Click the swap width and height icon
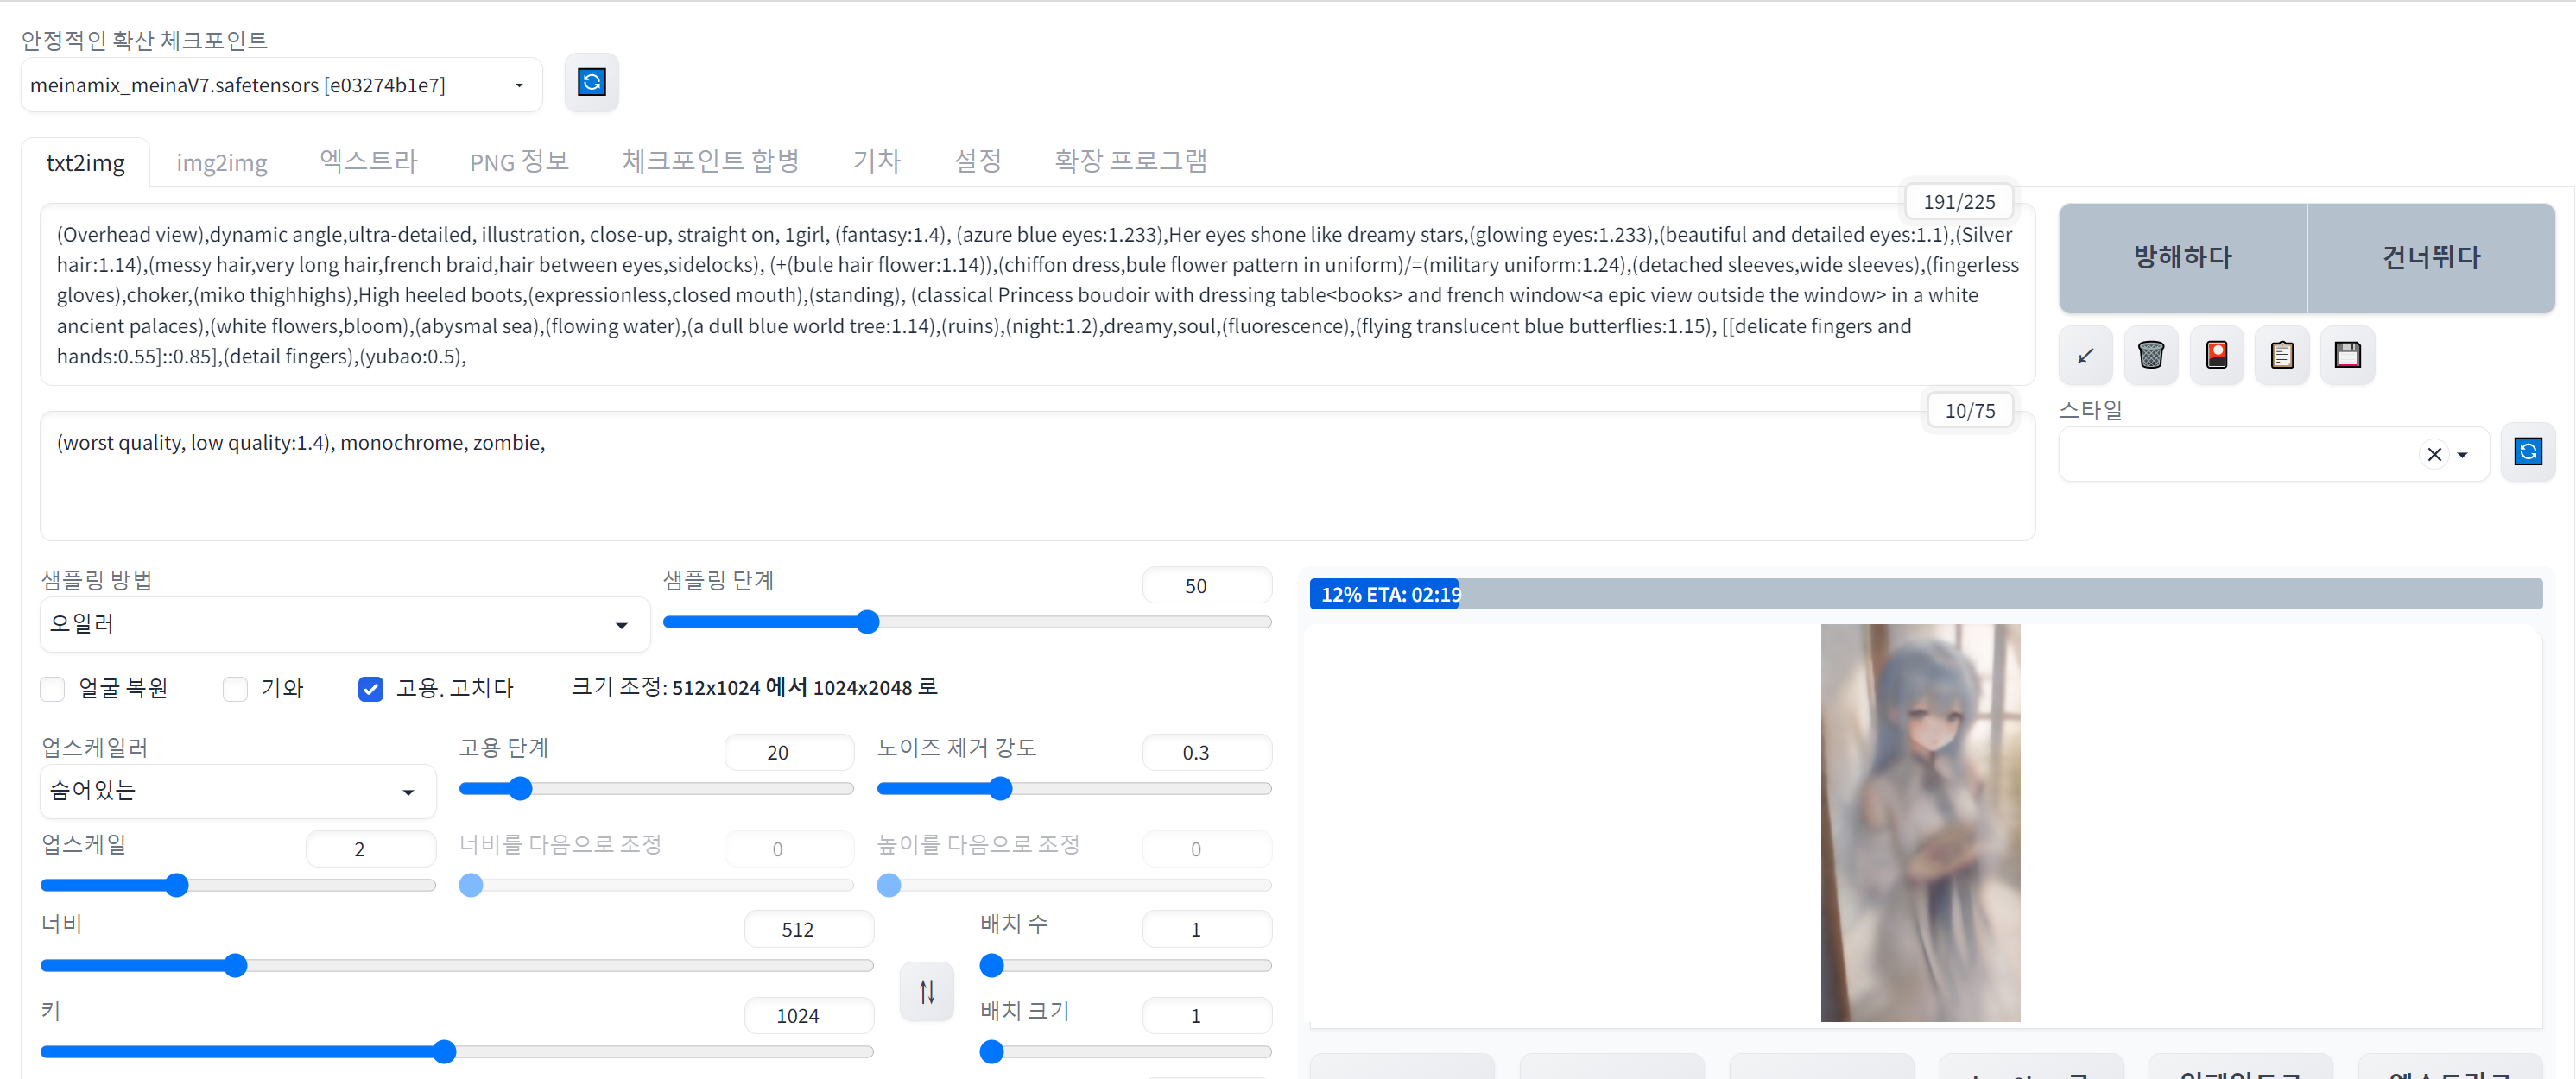2576x1079 pixels. click(926, 991)
